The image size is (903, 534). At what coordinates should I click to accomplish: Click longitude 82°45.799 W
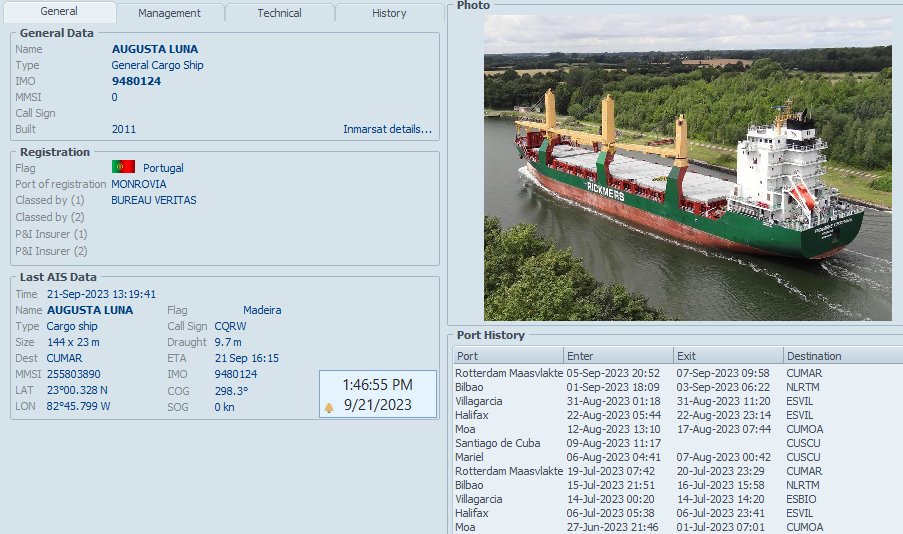(78, 406)
